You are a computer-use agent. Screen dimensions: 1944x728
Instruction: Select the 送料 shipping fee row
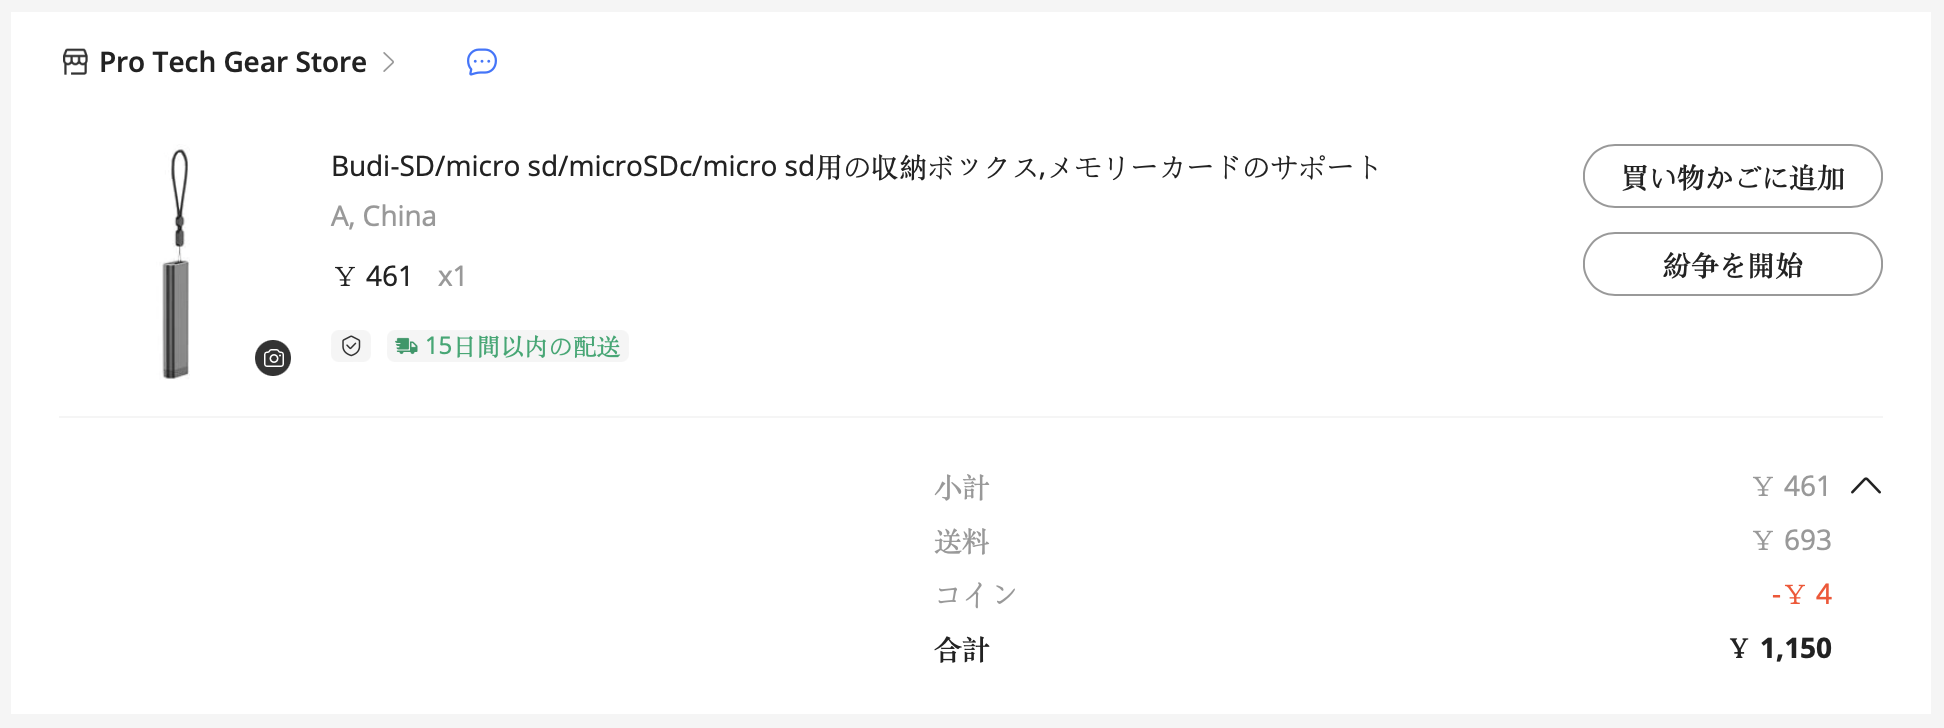[x=962, y=541]
